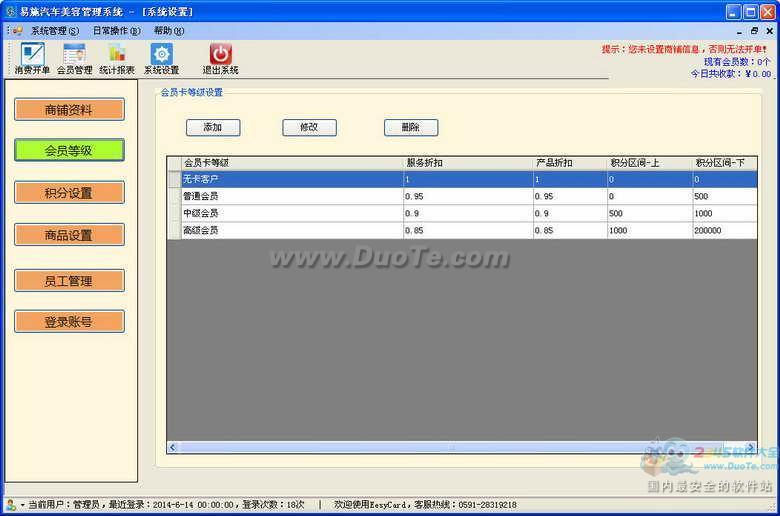Sort by the 服务折扣 column header
780x516 pixels.
pyautogui.click(x=469, y=163)
